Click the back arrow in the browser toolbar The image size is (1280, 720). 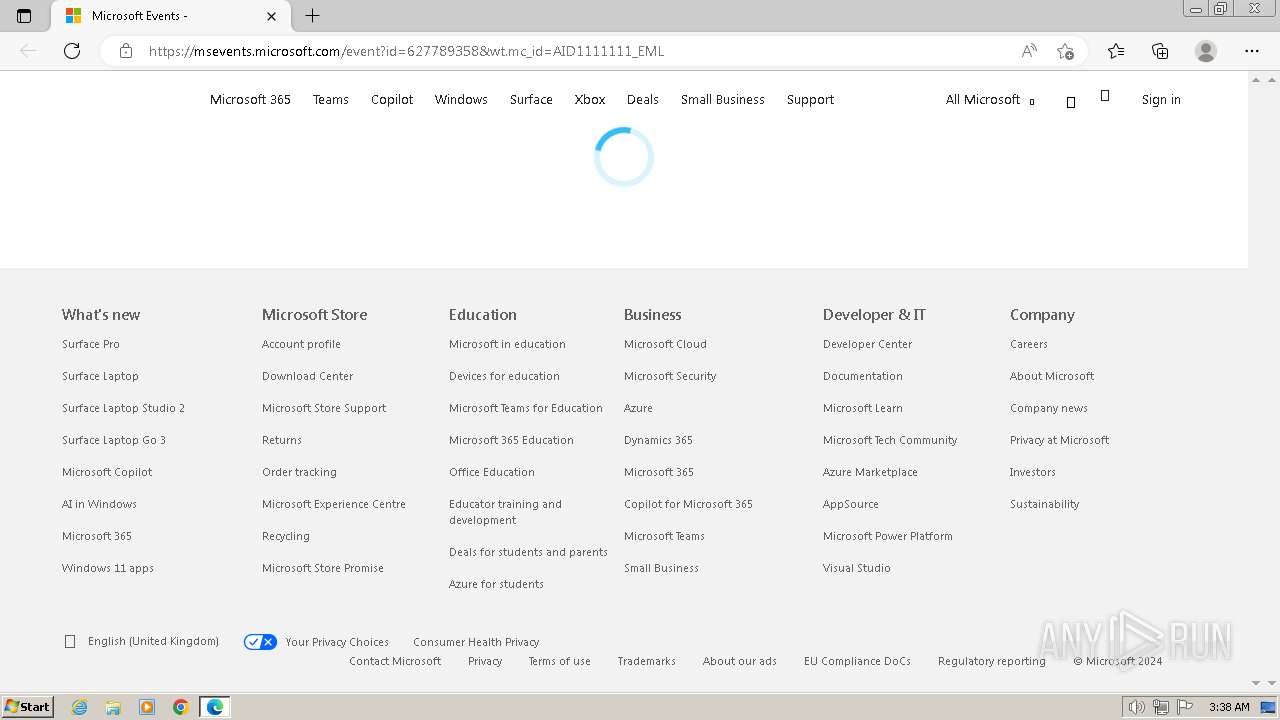[x=28, y=51]
